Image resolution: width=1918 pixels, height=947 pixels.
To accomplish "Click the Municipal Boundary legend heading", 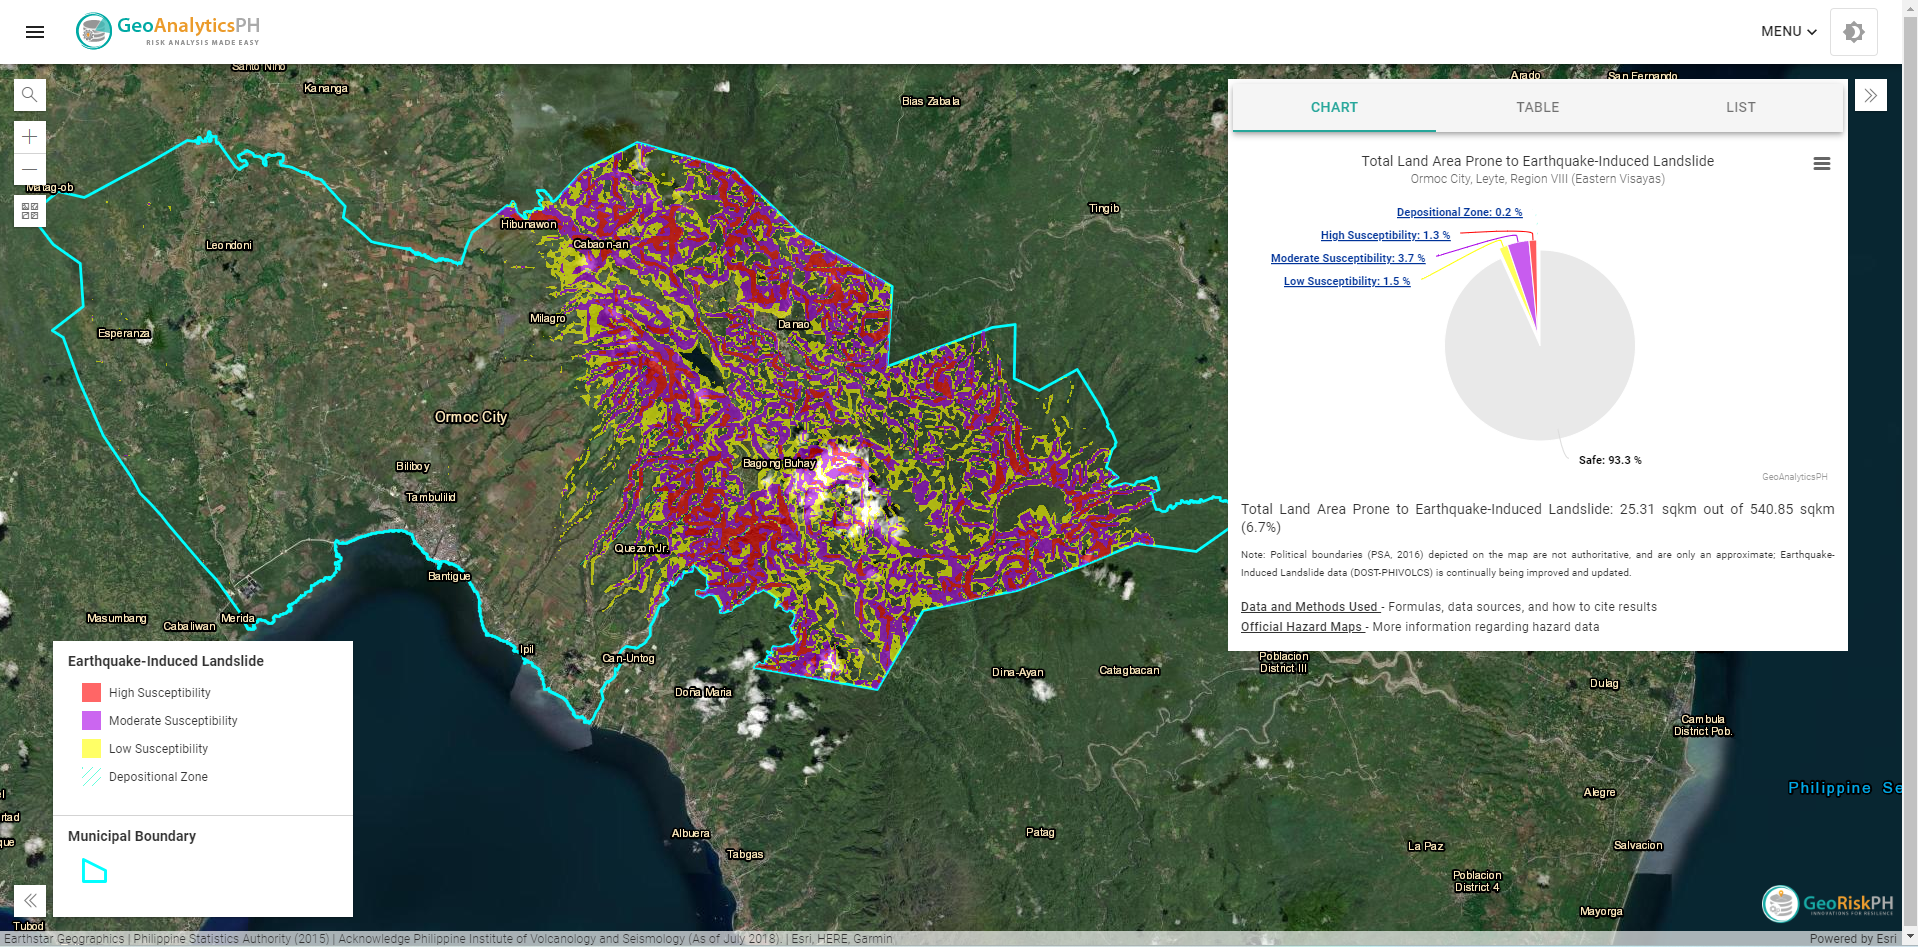I will pos(132,836).
